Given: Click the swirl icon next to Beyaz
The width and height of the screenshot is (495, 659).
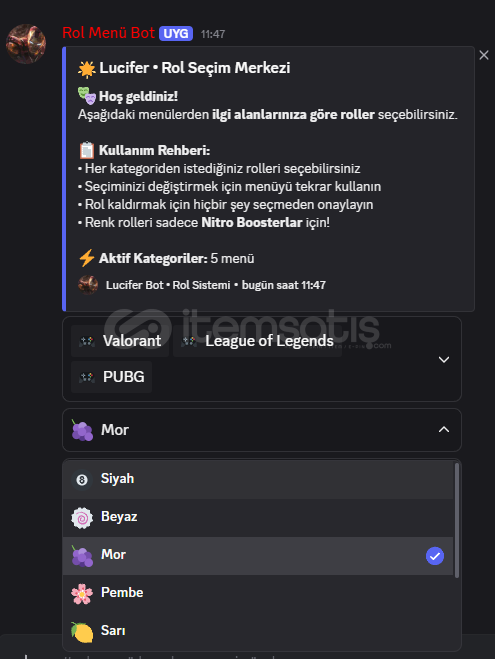Looking at the screenshot, I should pos(82,517).
